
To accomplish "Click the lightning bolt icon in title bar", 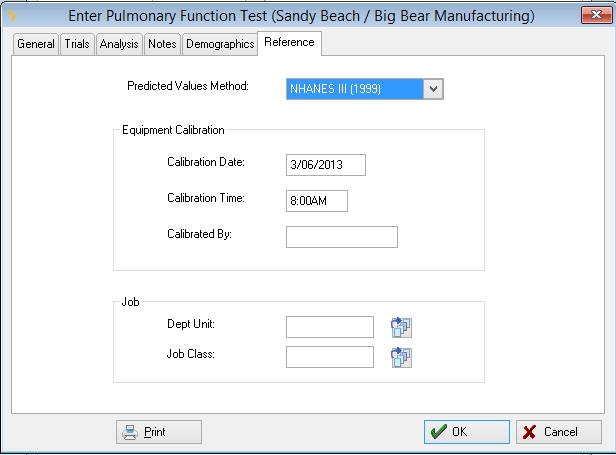I will tap(12, 15).
